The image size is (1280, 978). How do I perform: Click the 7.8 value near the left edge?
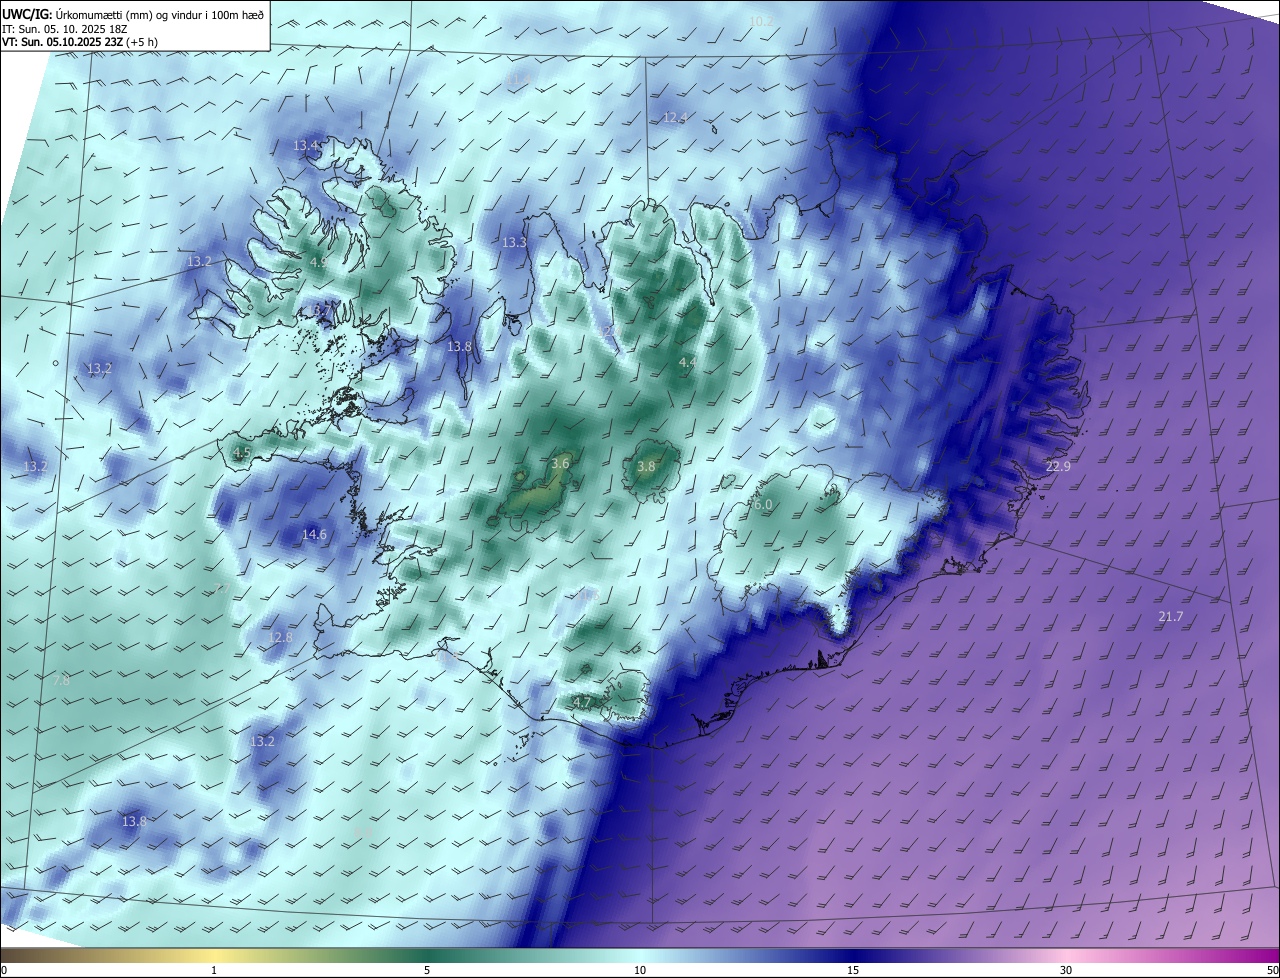(x=61, y=680)
